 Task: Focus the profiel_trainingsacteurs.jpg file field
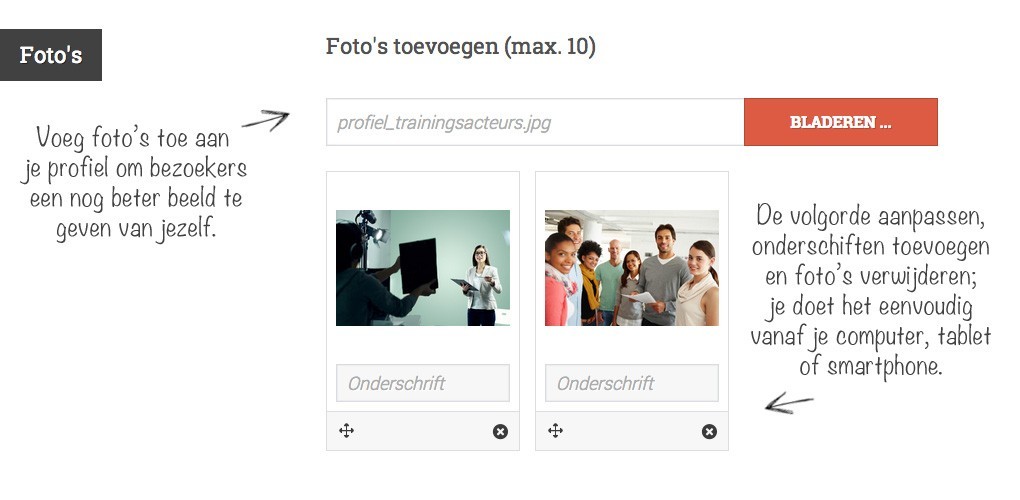coord(535,122)
